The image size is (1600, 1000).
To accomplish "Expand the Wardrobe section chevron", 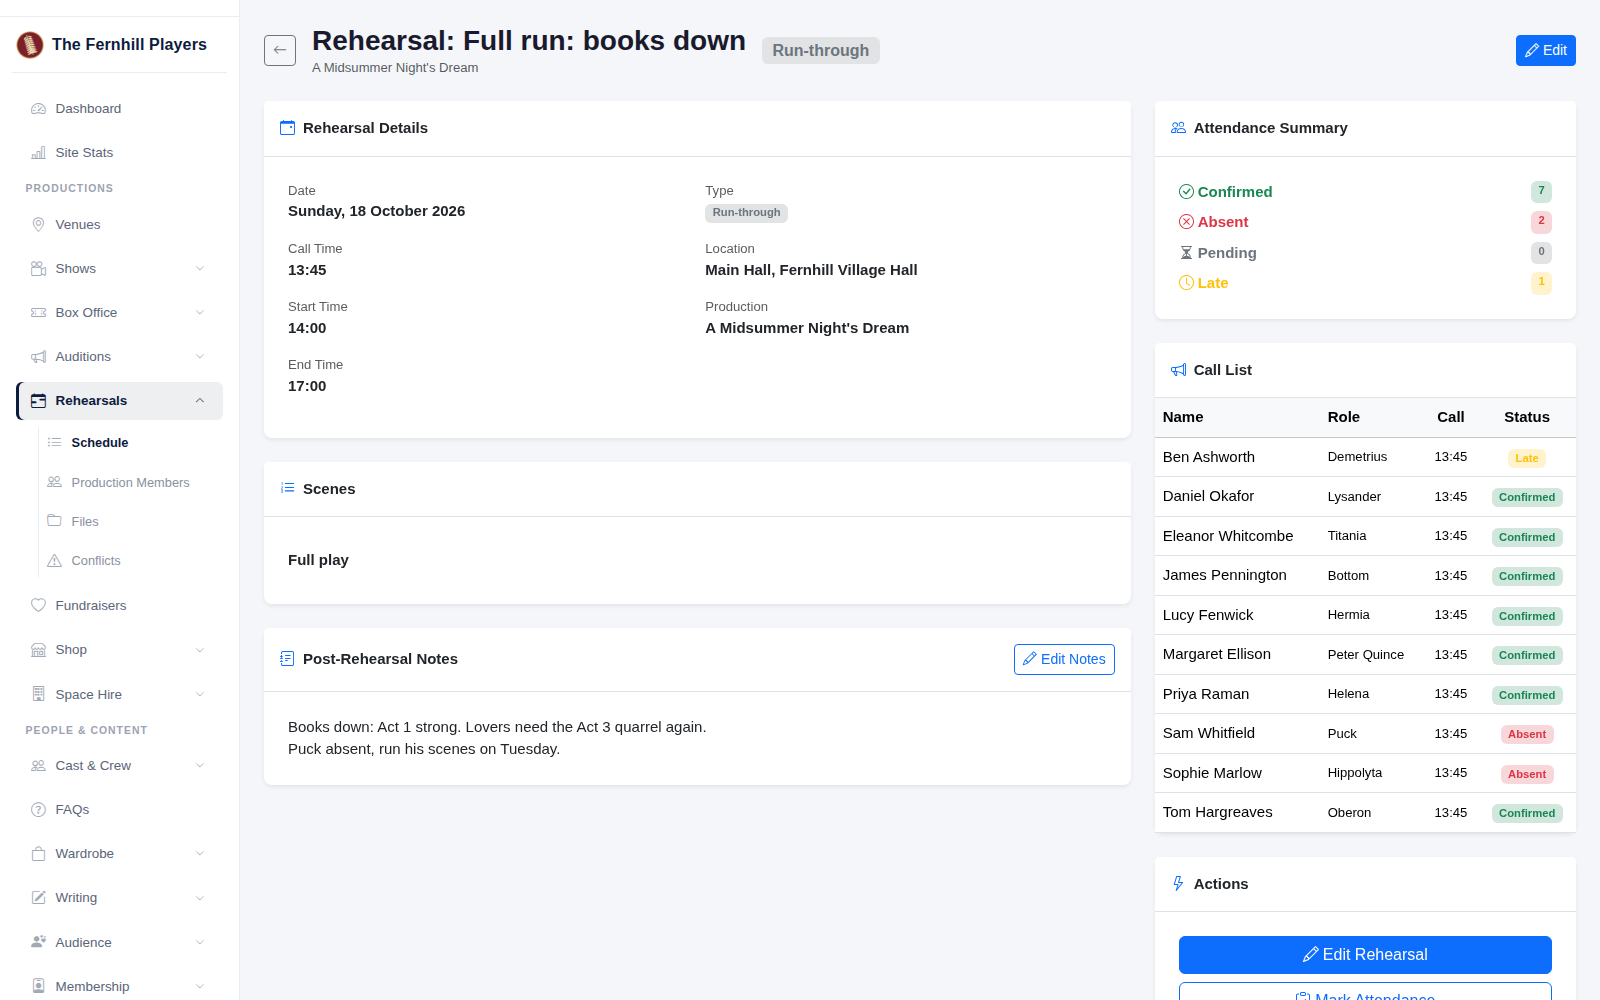I will (x=200, y=854).
